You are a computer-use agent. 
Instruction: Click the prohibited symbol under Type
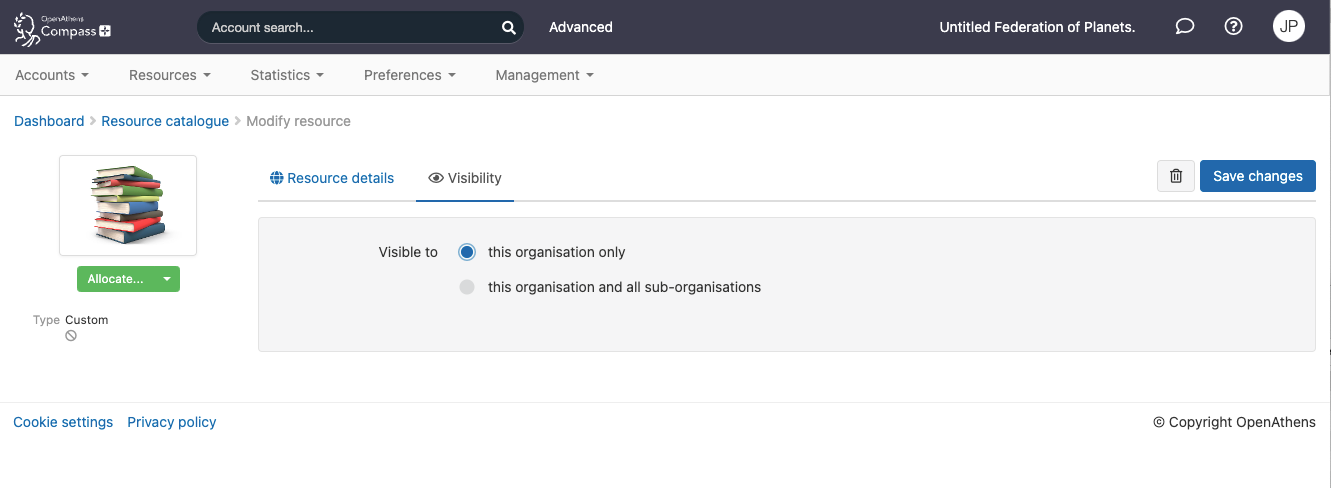[x=71, y=336]
